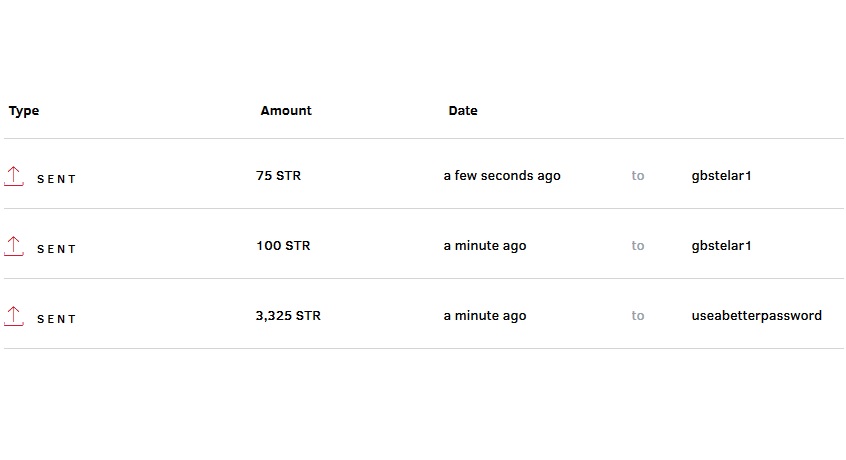846x460 pixels.
Task: Click the sent arrow icon for 3,325 STR
Action: tap(14, 316)
